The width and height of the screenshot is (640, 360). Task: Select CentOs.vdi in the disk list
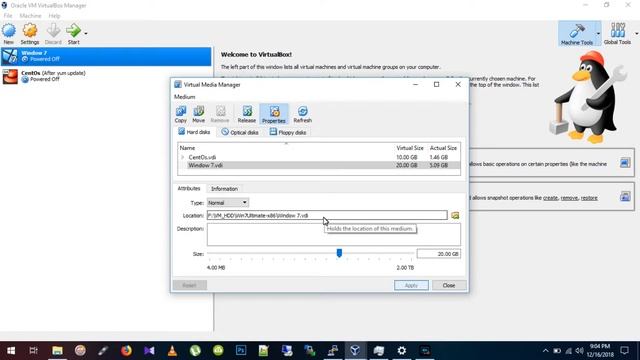319,157
